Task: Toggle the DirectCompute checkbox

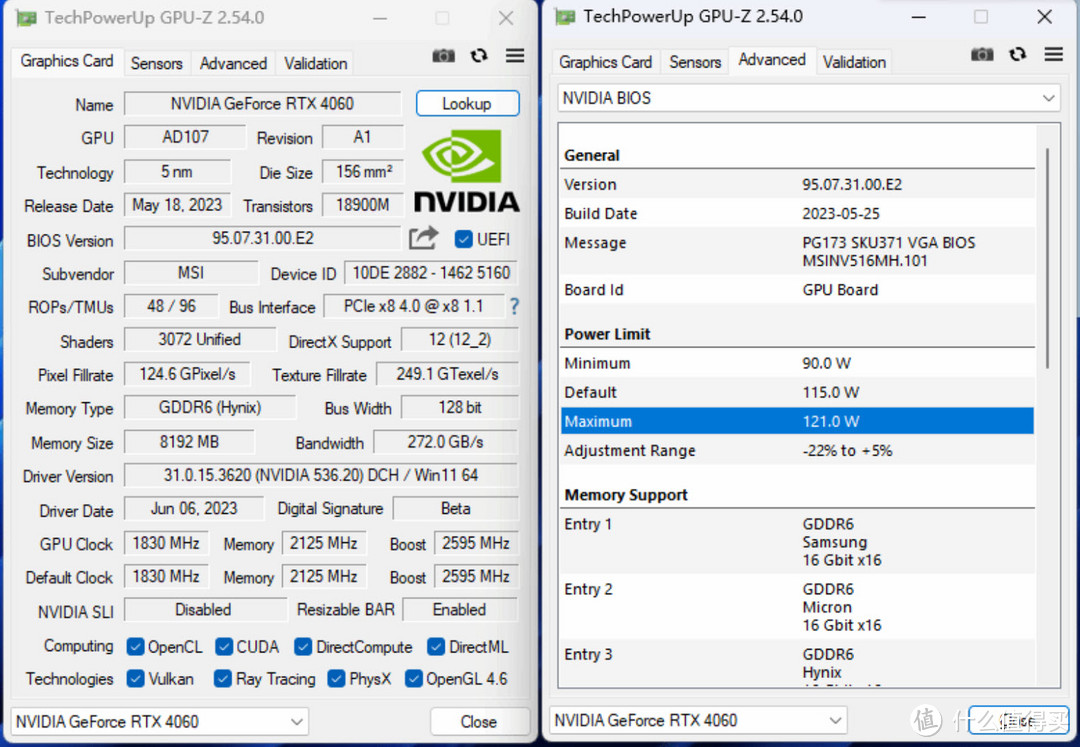Action: 303,647
